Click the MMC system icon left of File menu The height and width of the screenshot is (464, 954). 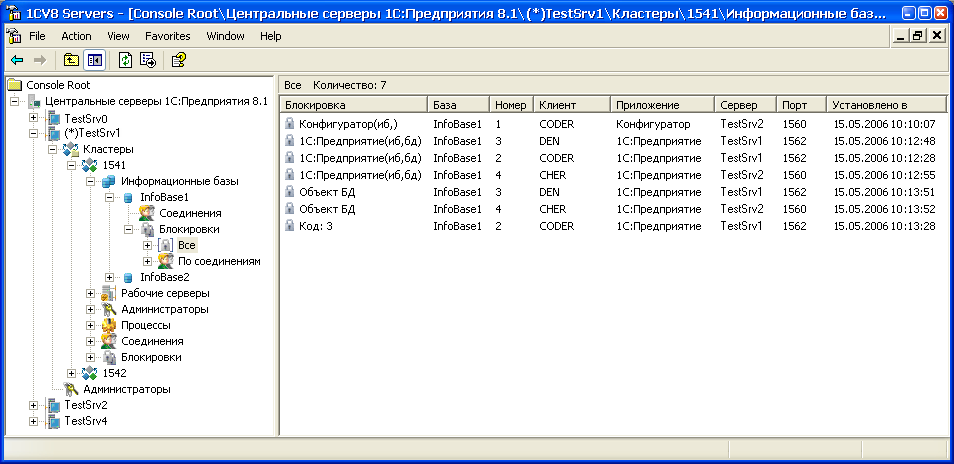click(x=14, y=36)
